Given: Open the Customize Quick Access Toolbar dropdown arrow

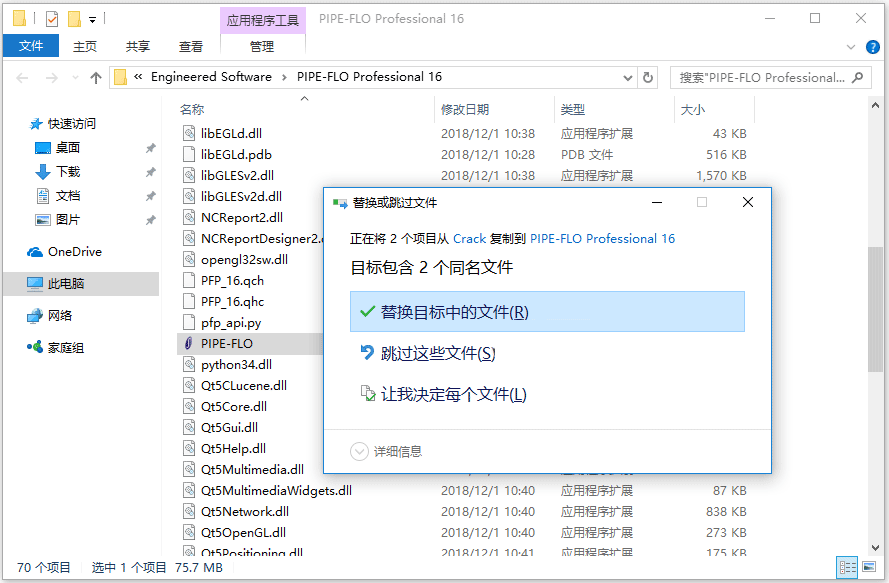Looking at the screenshot, I should click(x=92, y=20).
